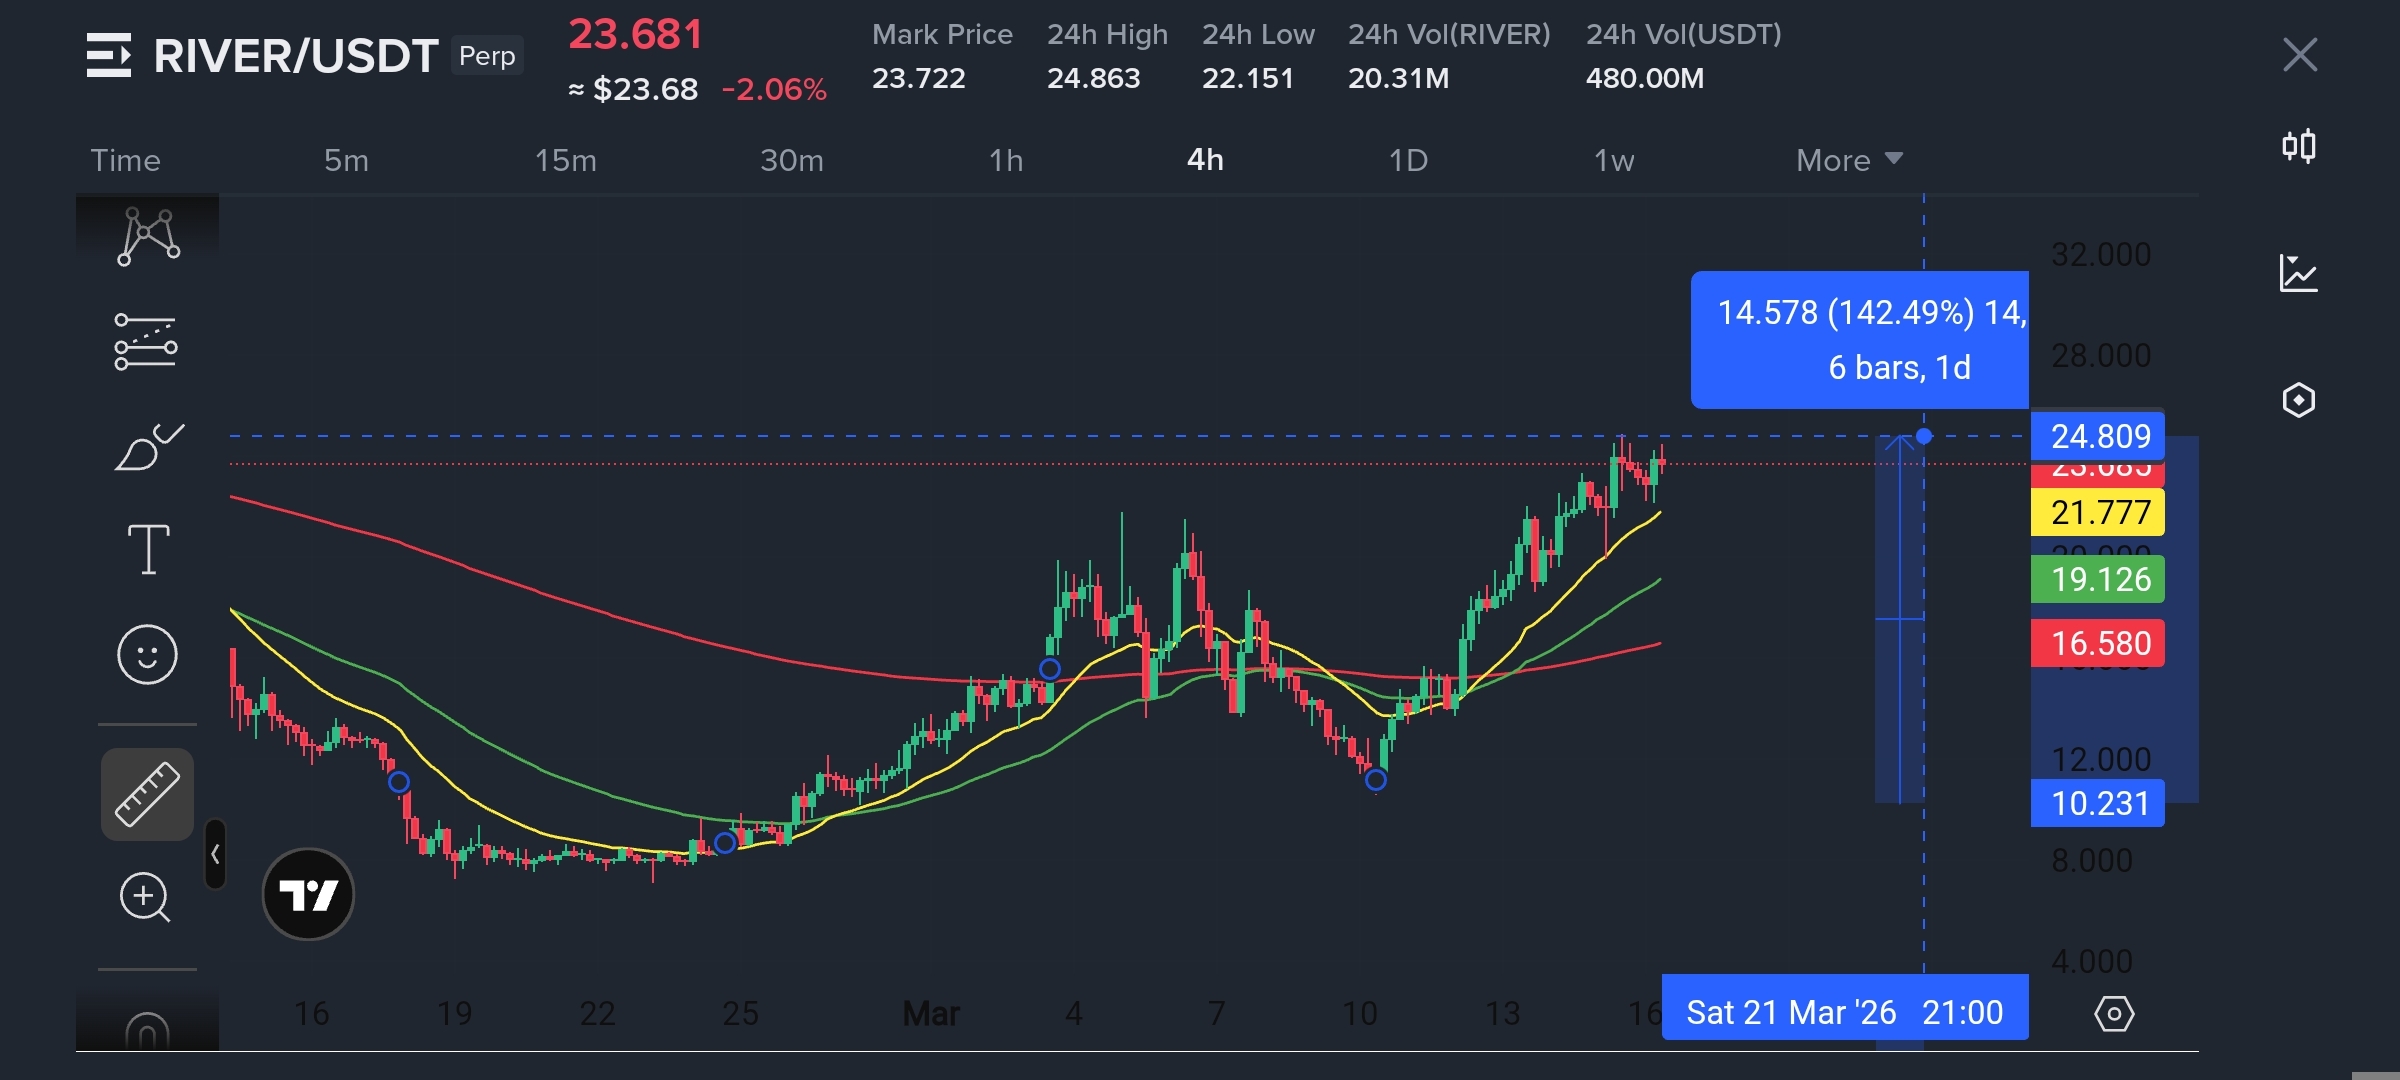Screen dimensions: 2400x1080
Task: Click the TradingView logo
Action: click(308, 894)
